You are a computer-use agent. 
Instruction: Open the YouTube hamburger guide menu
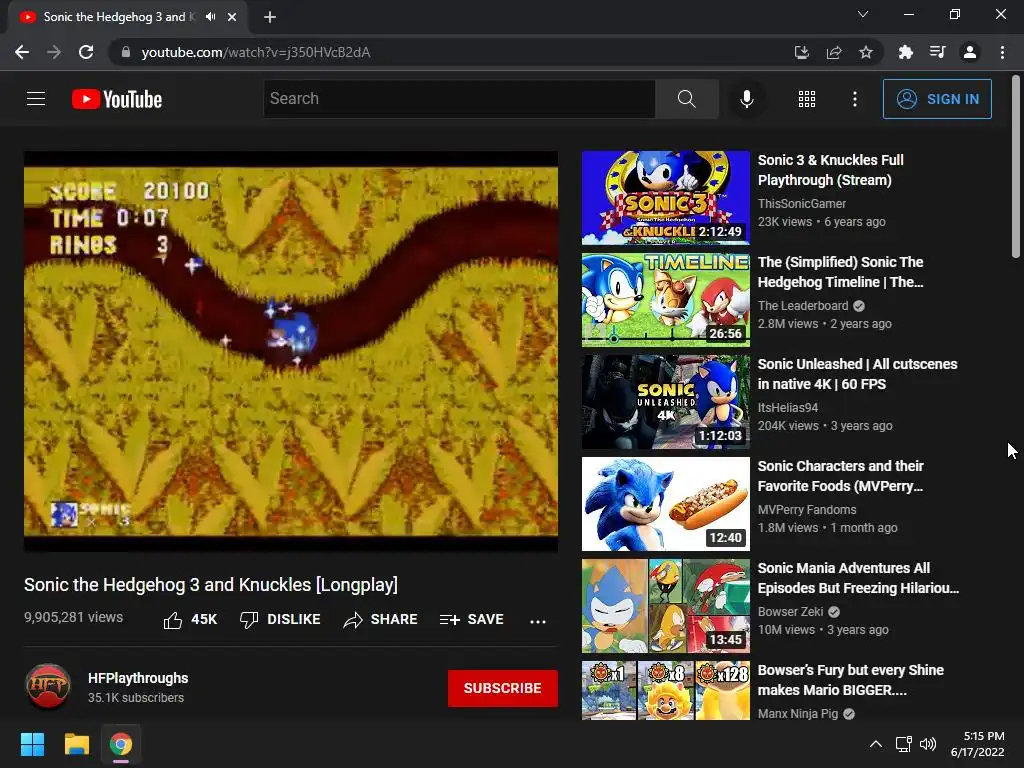36,99
